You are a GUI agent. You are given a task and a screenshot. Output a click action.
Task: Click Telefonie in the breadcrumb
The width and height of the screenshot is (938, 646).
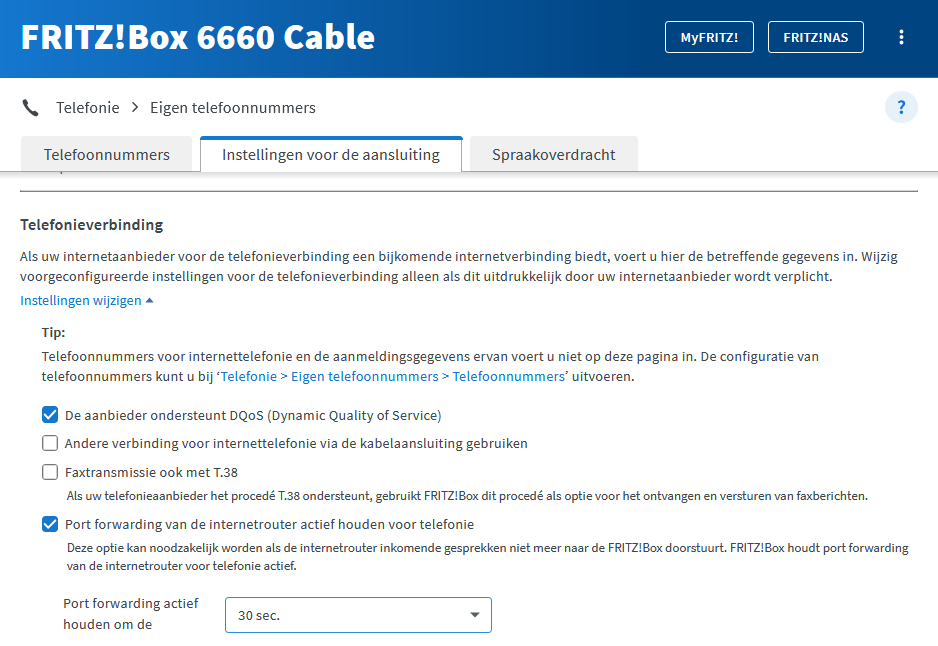88,108
